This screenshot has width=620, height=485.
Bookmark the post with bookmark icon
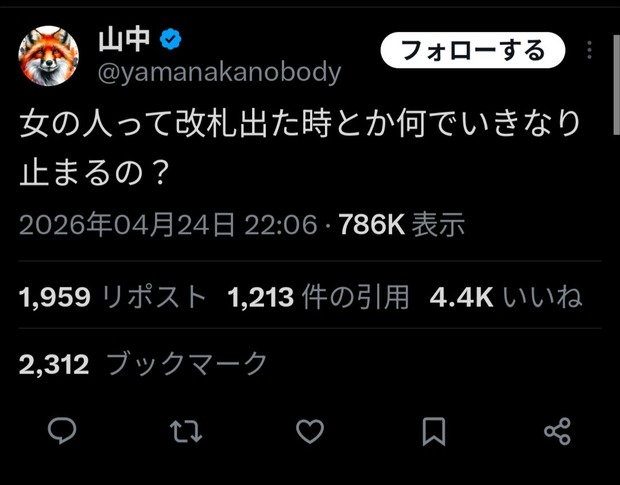pos(434,432)
